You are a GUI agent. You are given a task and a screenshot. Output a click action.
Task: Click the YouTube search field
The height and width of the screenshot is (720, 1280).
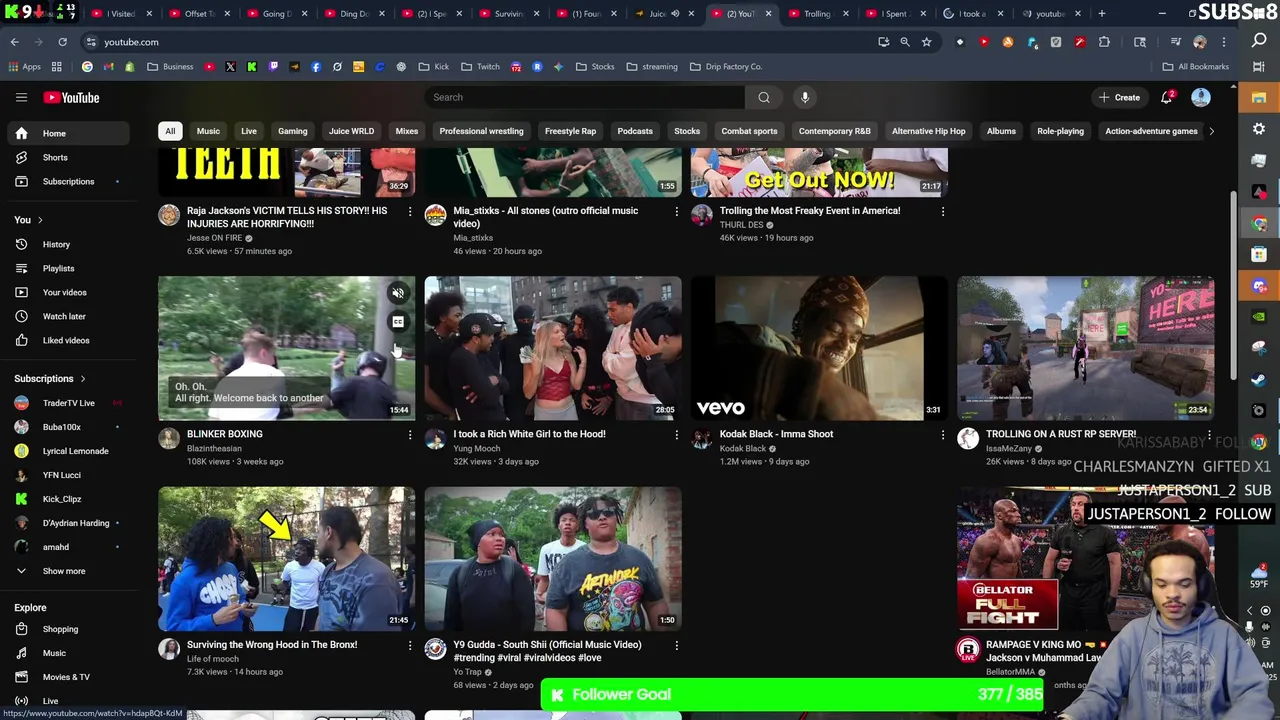click(x=585, y=97)
